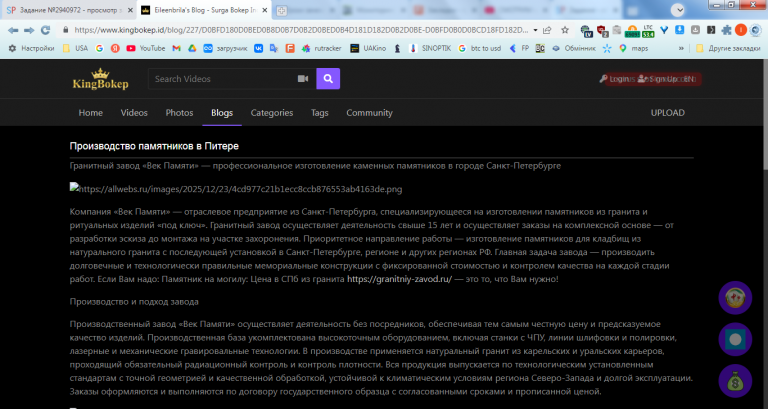
Task: Open the Community menu item
Action: point(369,113)
